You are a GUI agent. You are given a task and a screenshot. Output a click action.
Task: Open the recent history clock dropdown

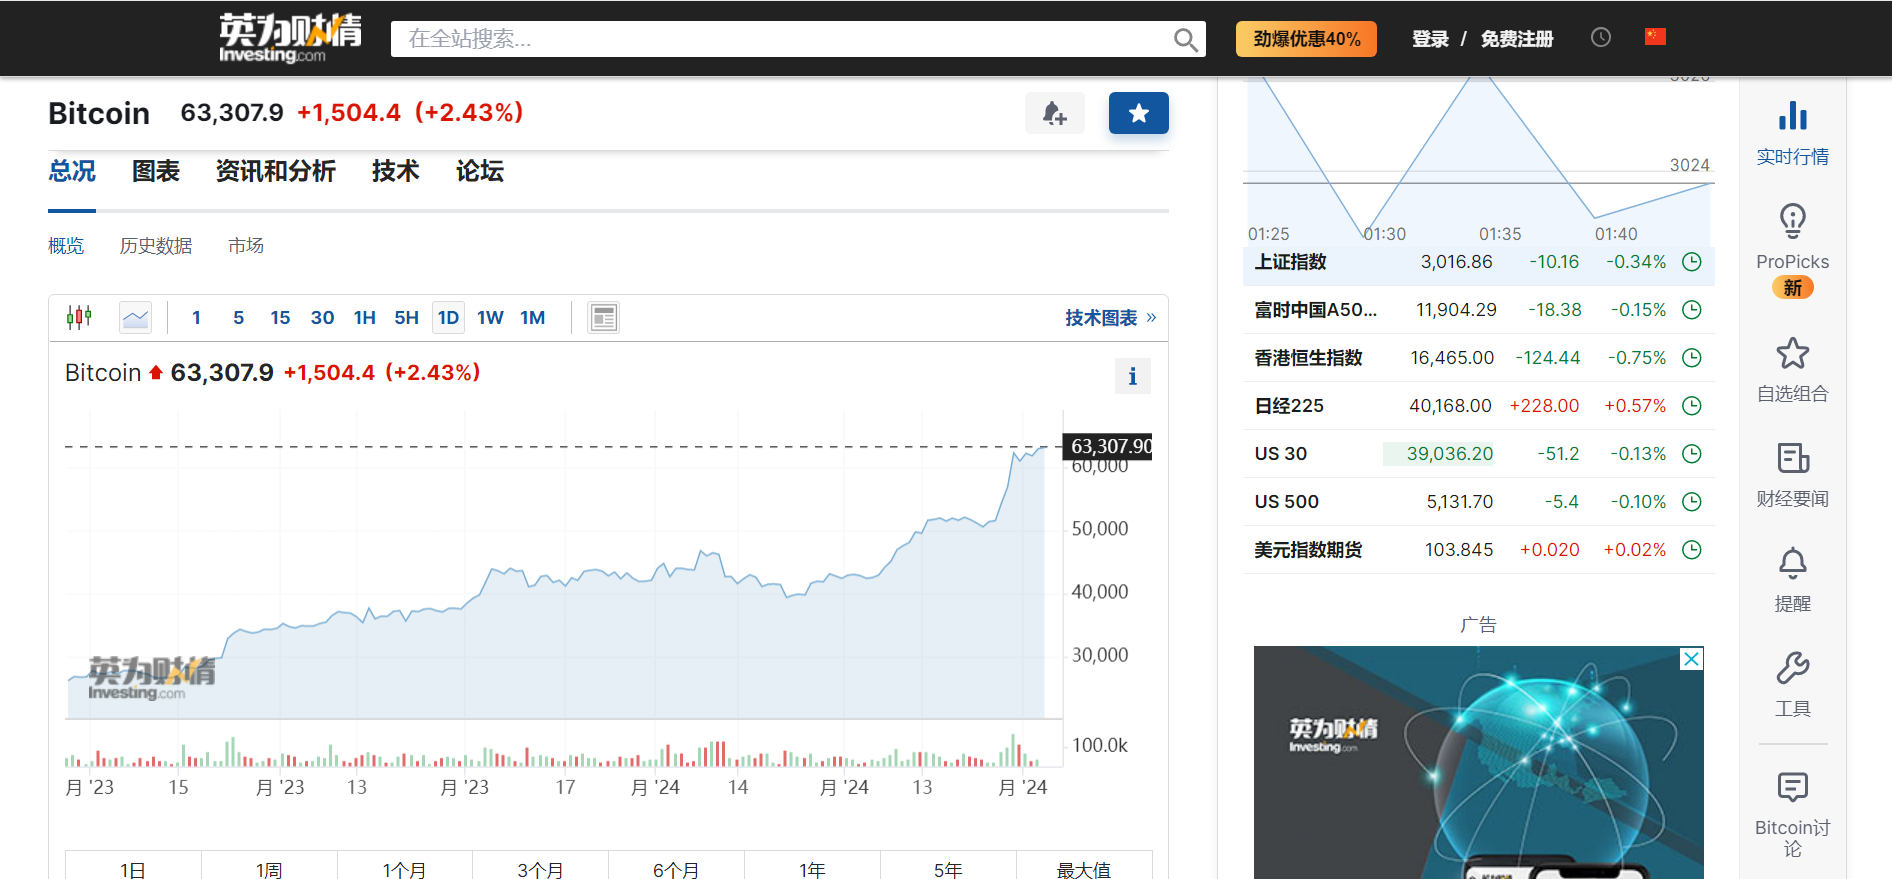[x=1600, y=37]
